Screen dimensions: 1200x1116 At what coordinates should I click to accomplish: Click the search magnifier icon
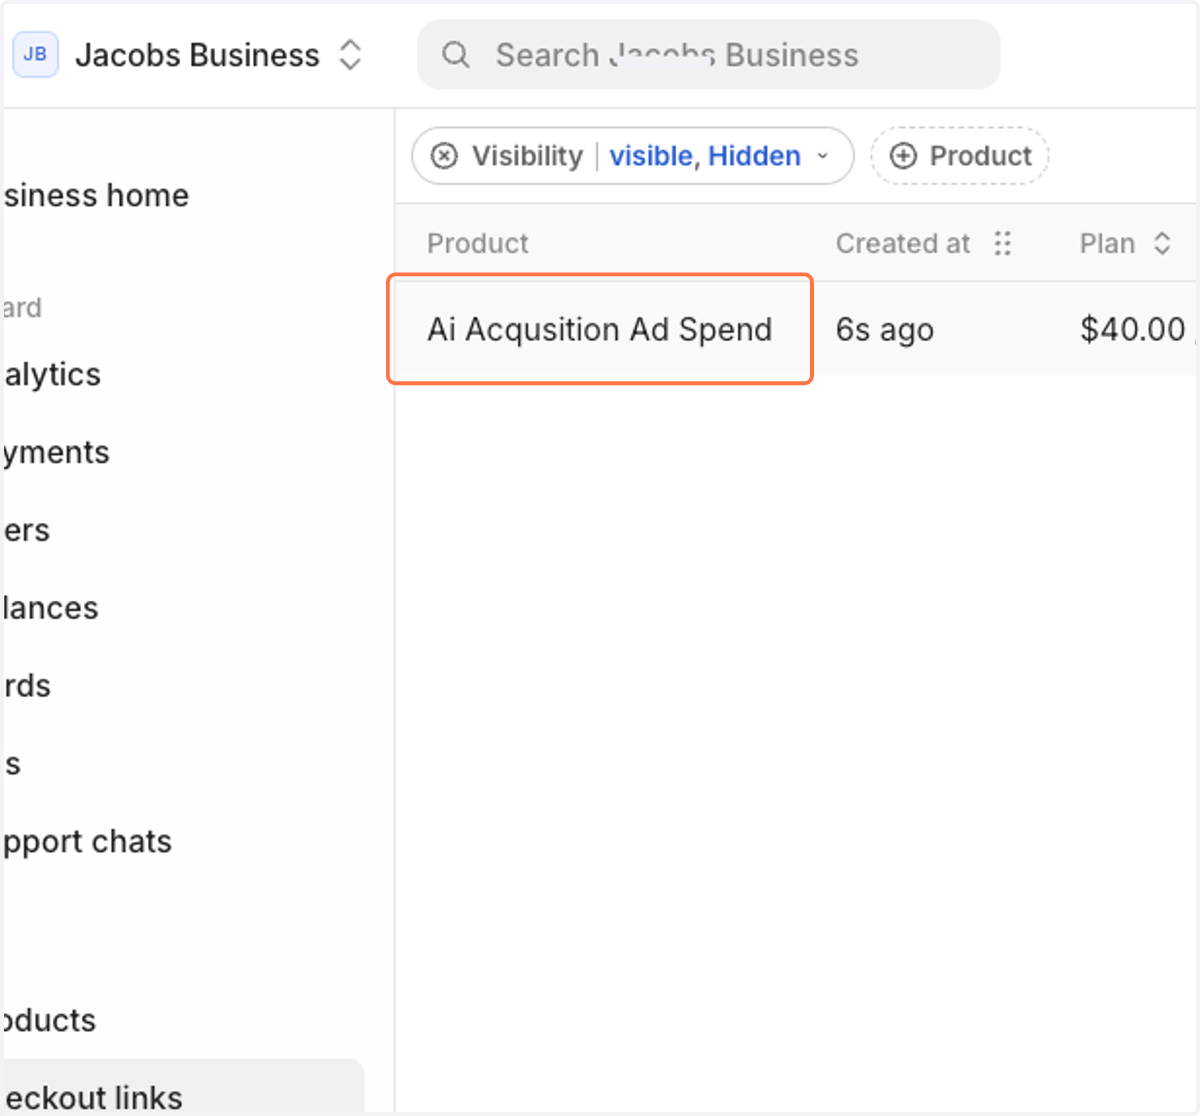pos(456,55)
